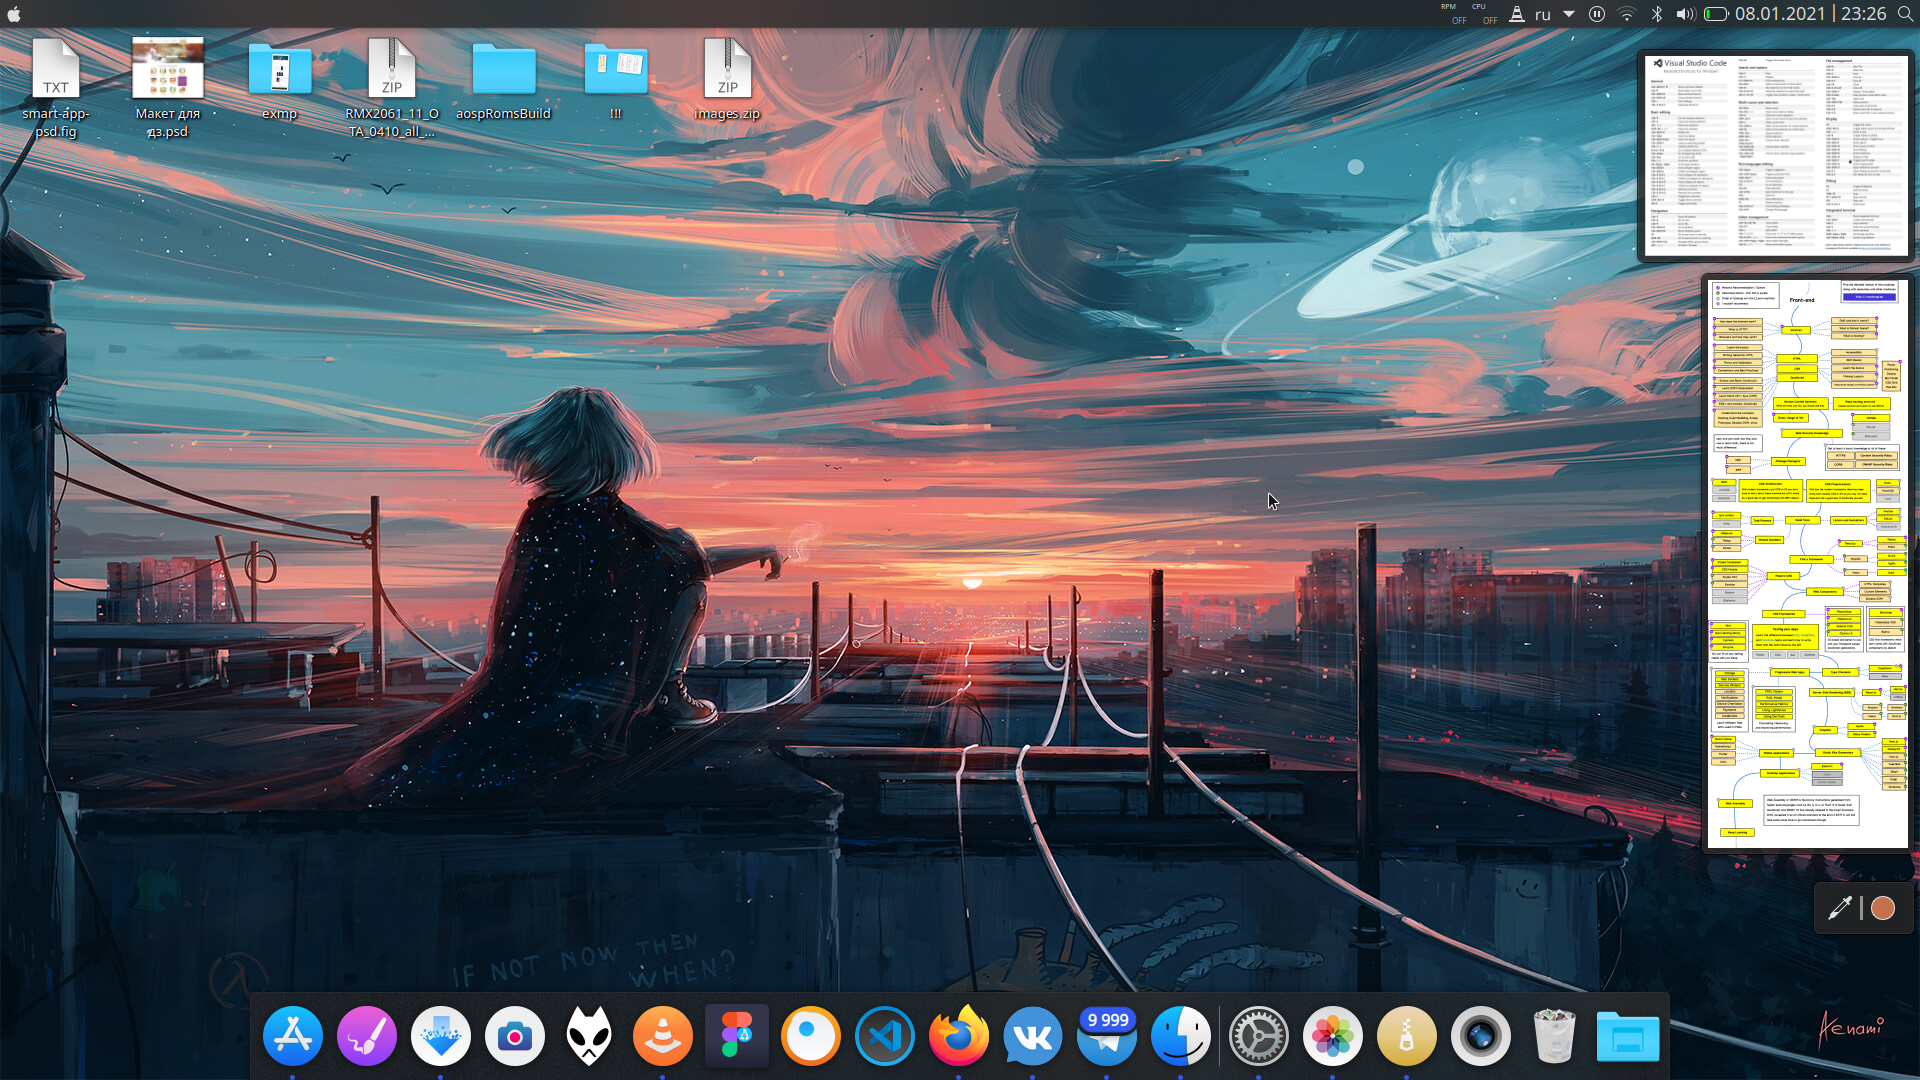
Task: Open Firefox from the dock
Action: (x=958, y=1035)
